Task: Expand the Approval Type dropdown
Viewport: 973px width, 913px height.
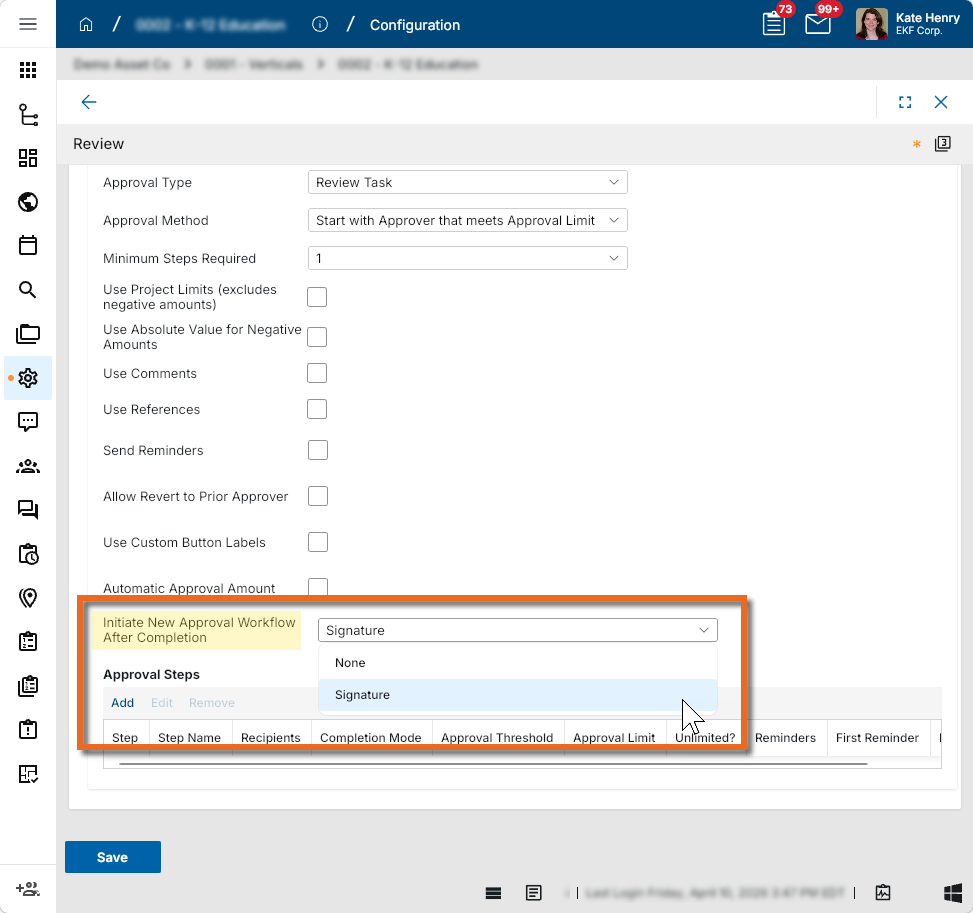Action: 467,182
